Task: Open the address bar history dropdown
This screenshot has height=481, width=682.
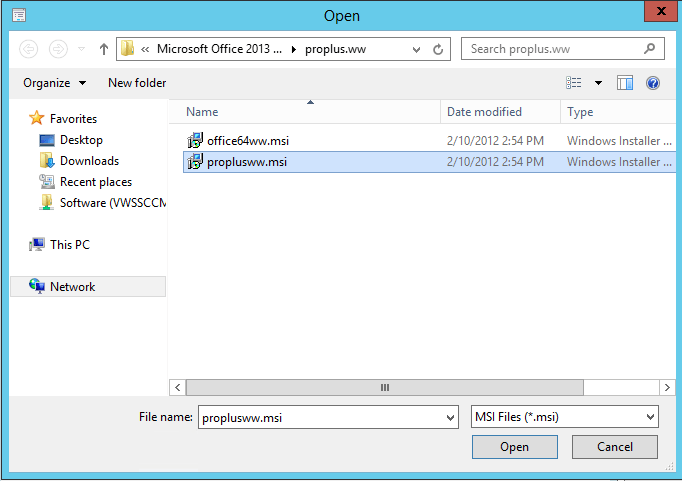Action: (x=416, y=50)
